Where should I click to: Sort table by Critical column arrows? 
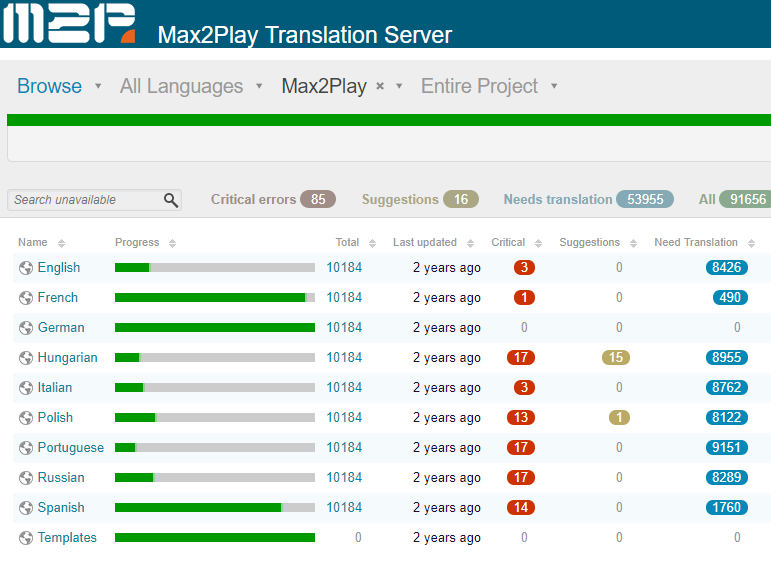(x=538, y=243)
